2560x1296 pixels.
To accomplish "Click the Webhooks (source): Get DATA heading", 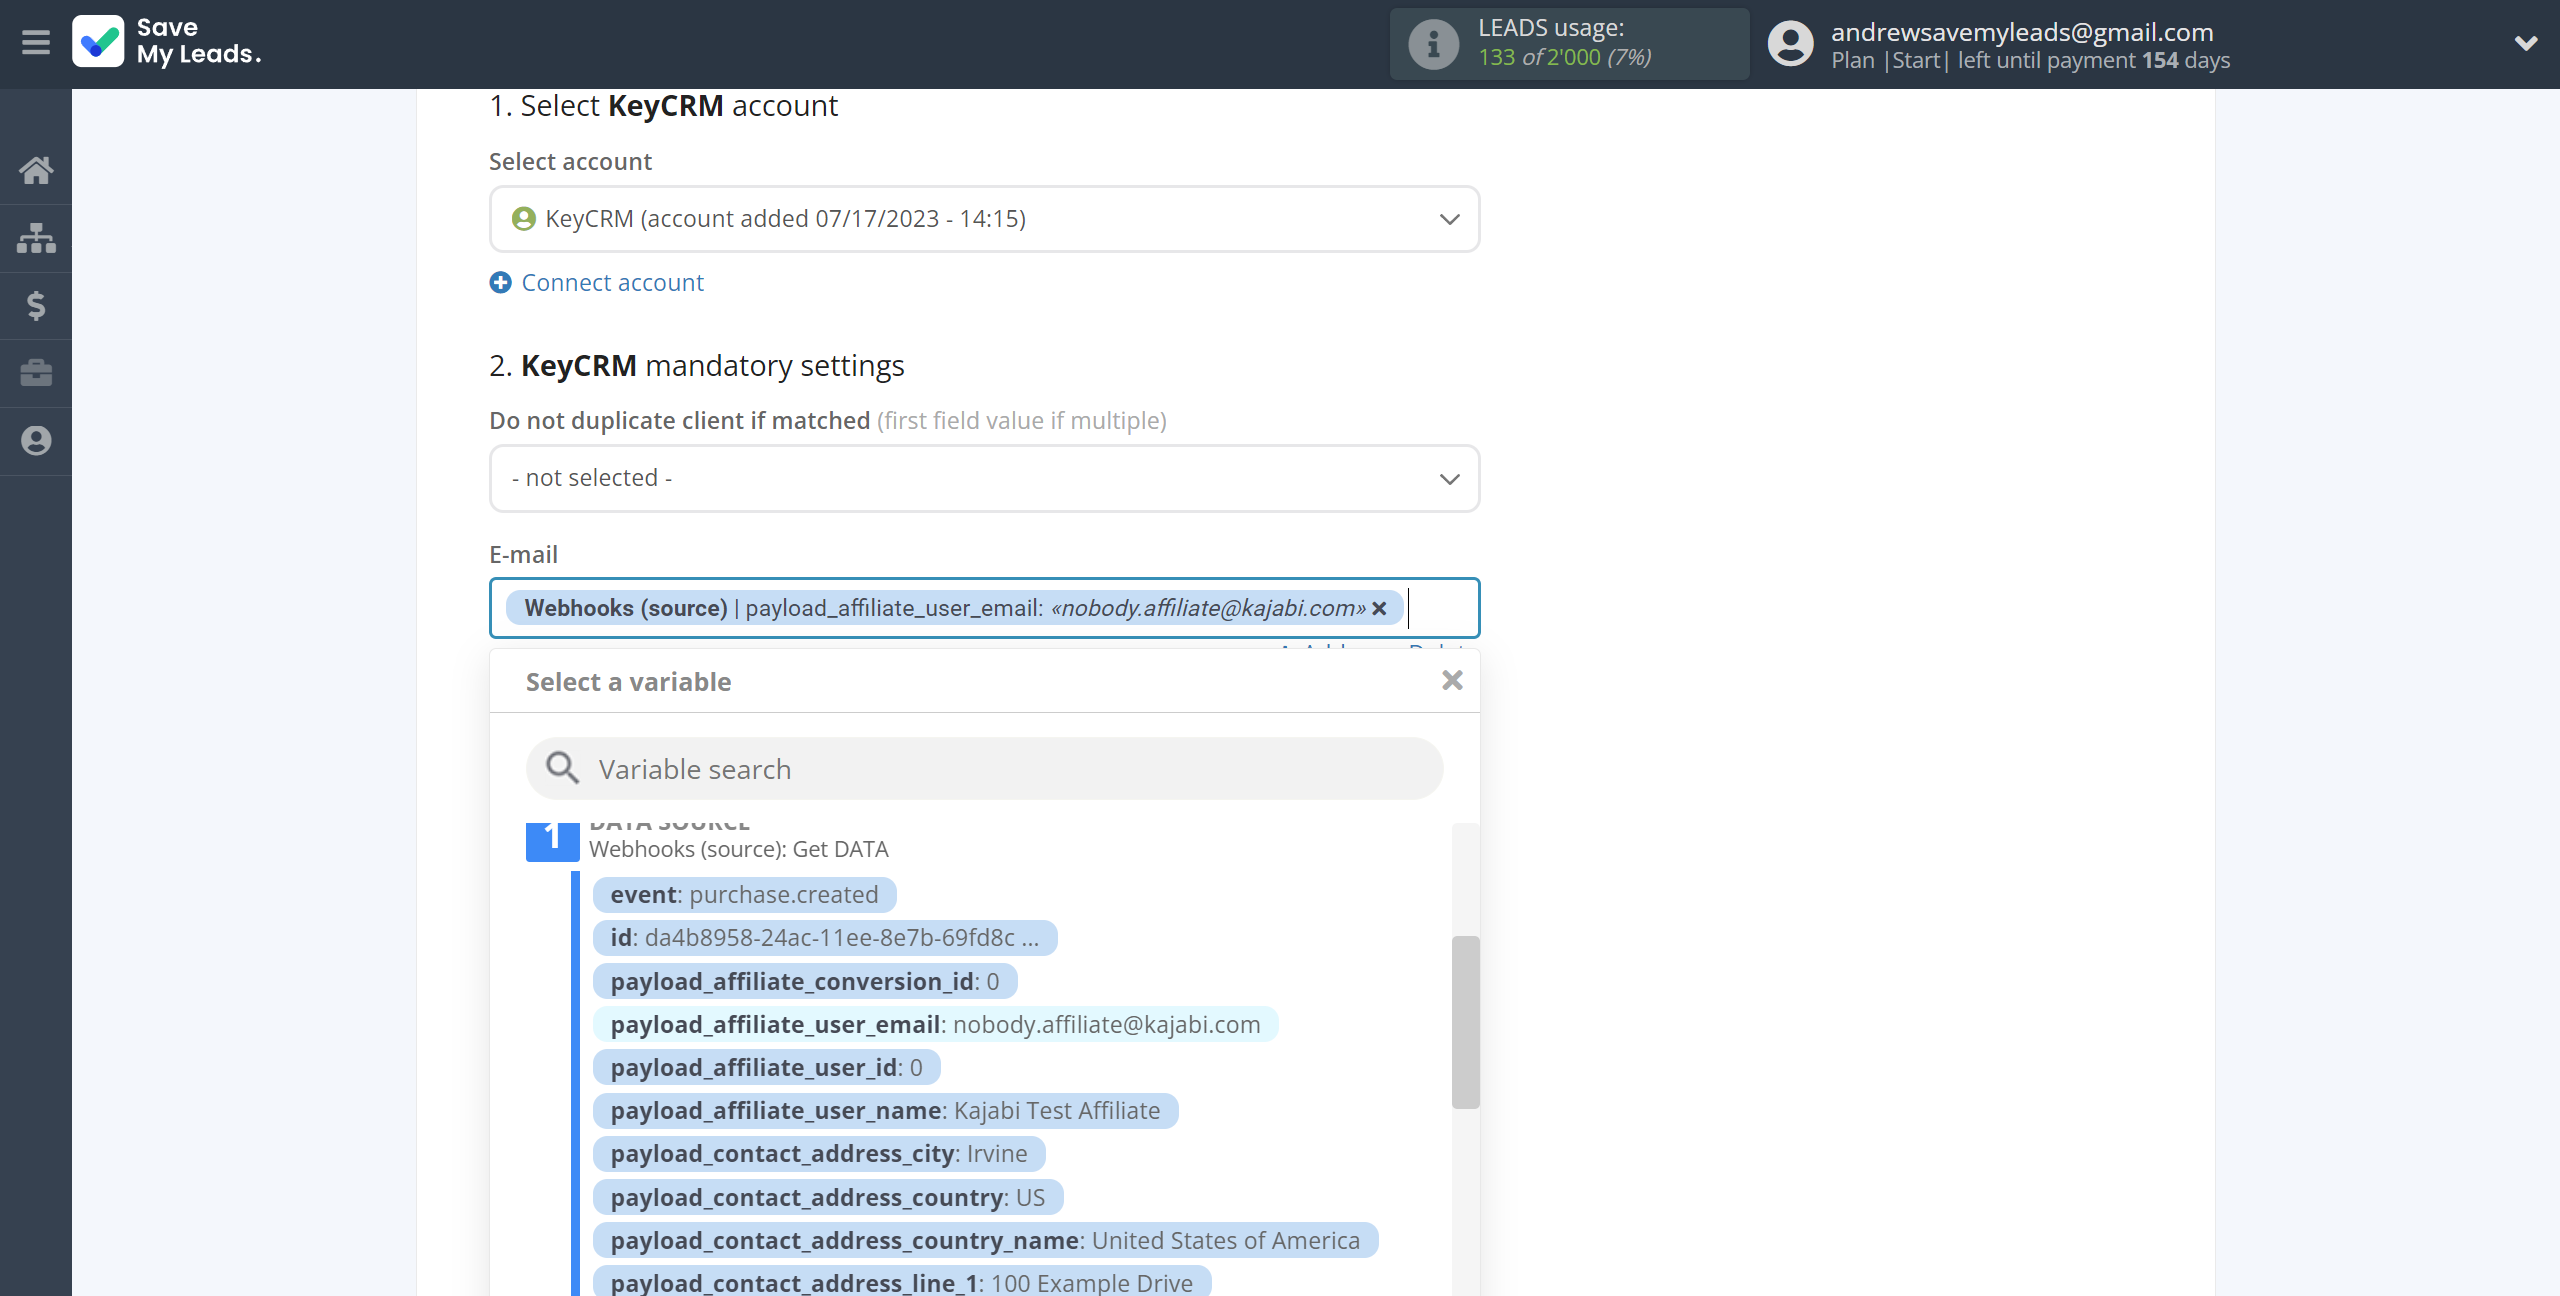I will point(738,849).
